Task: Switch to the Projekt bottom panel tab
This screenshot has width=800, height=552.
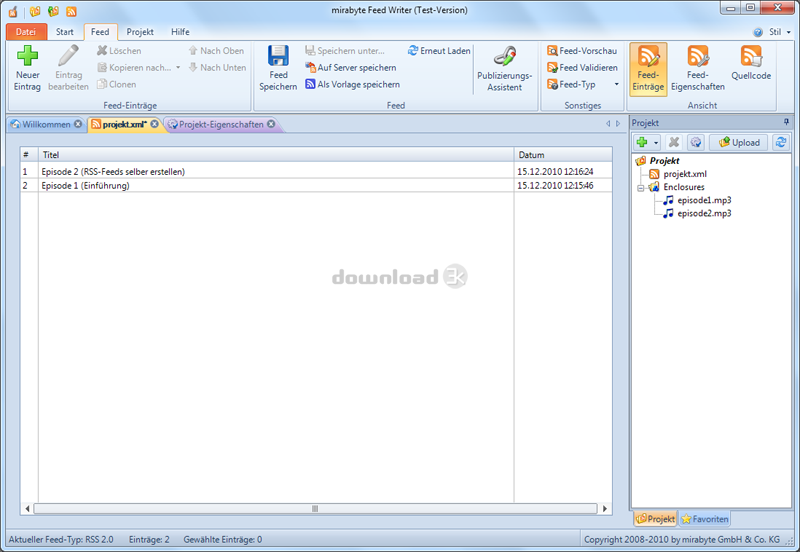Action: pyautogui.click(x=656, y=519)
